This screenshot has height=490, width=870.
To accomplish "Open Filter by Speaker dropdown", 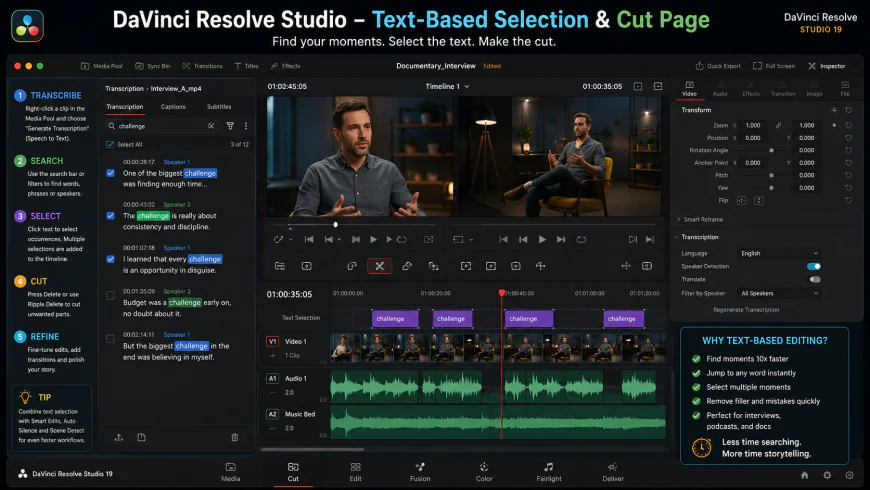I will [779, 294].
